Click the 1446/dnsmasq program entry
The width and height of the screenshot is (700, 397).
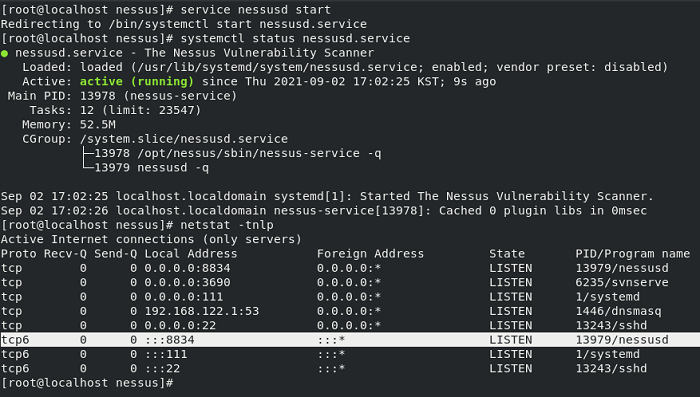click(x=618, y=311)
